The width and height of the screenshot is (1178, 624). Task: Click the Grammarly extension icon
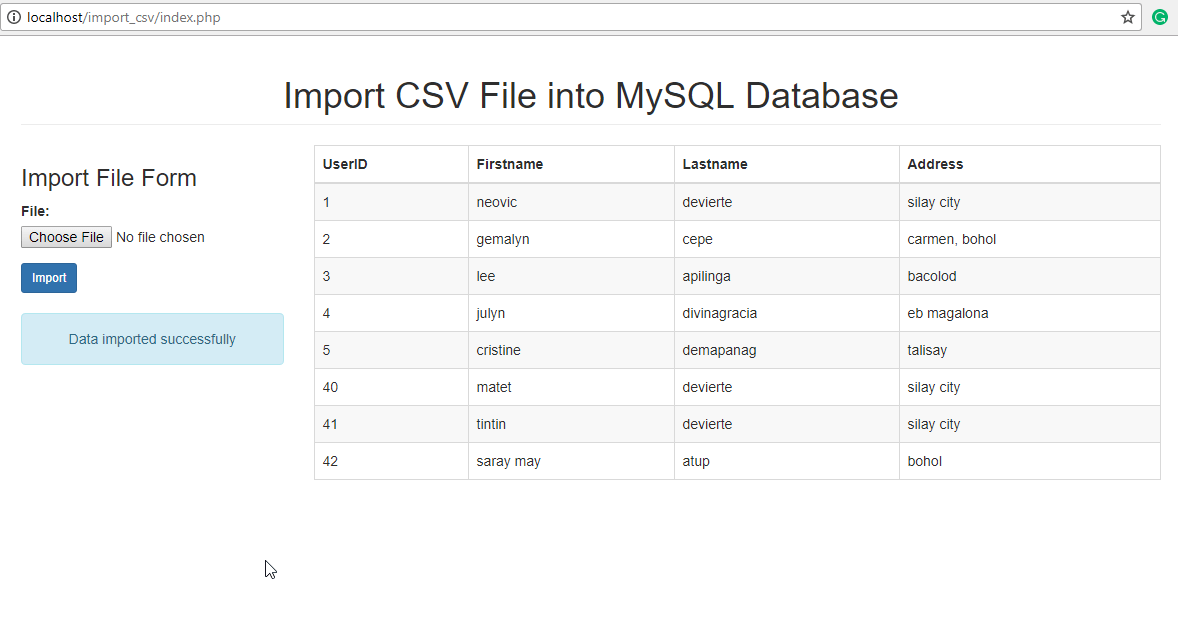[1160, 17]
